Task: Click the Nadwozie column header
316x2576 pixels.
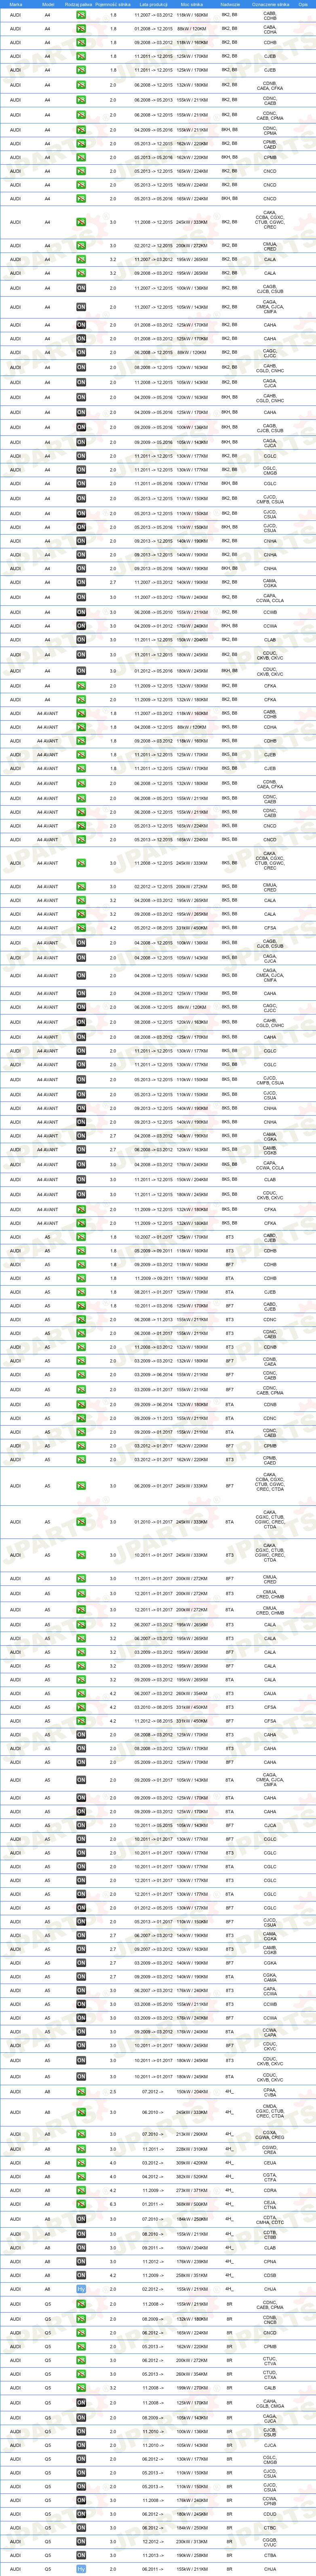Action: [230, 4]
